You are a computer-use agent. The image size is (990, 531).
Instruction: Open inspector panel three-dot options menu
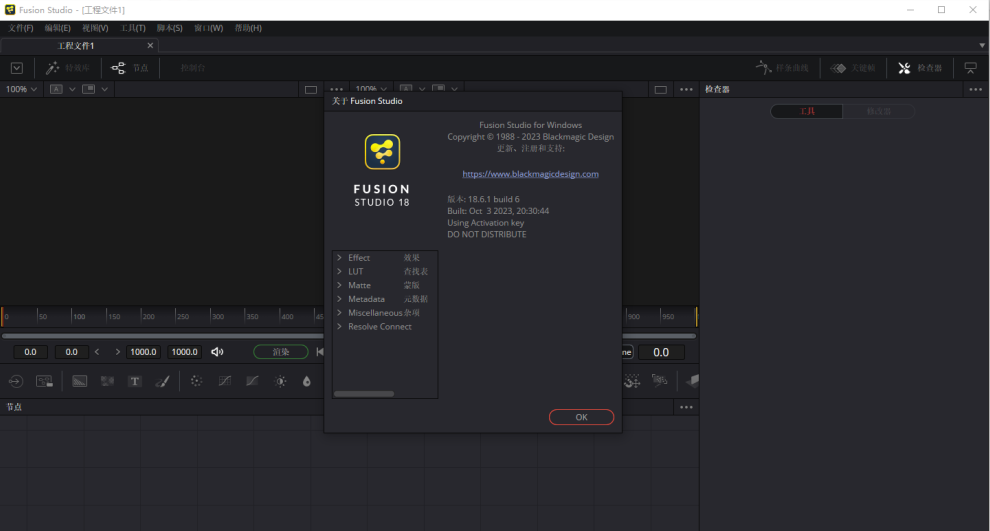(975, 89)
